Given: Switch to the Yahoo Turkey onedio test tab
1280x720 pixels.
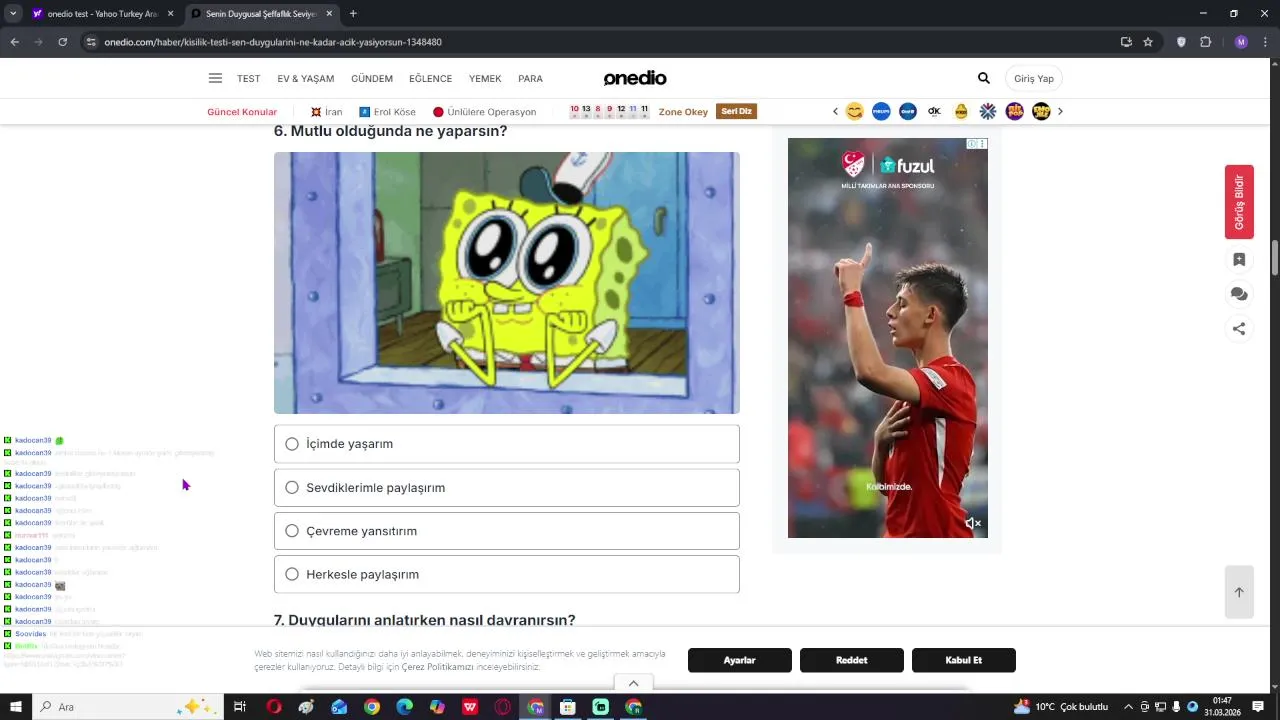Looking at the screenshot, I should pos(102,14).
